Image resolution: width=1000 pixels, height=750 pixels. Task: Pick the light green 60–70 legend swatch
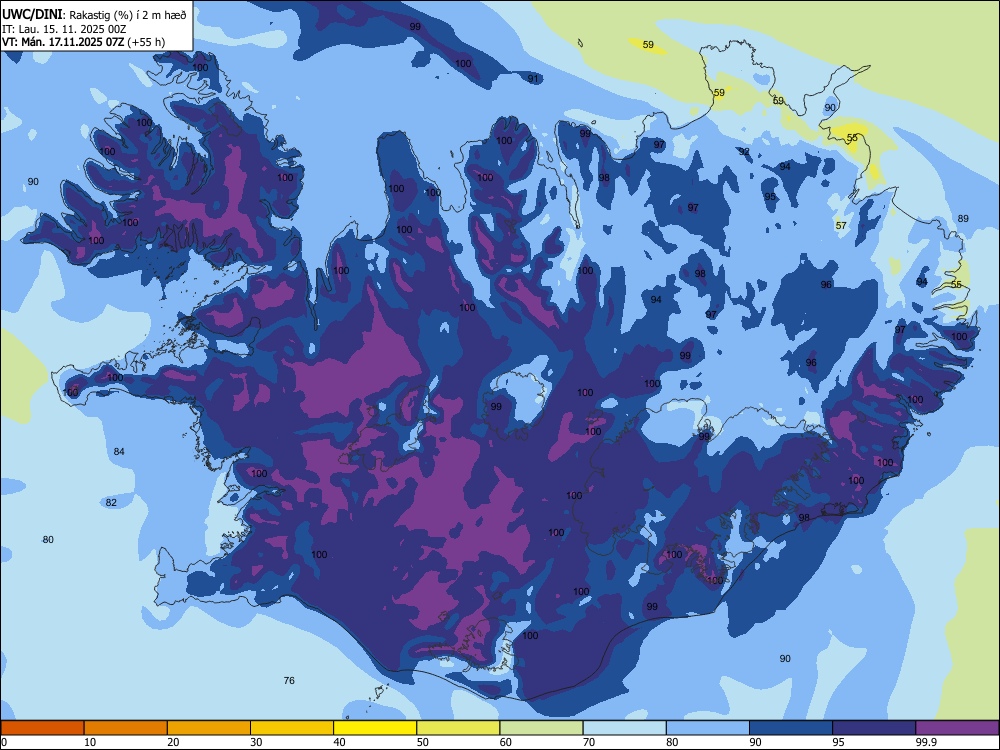[541, 728]
